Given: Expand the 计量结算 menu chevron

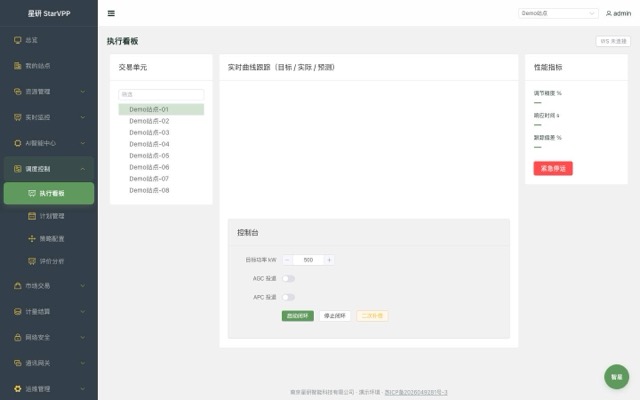Looking at the screenshot, I should pos(83,311).
